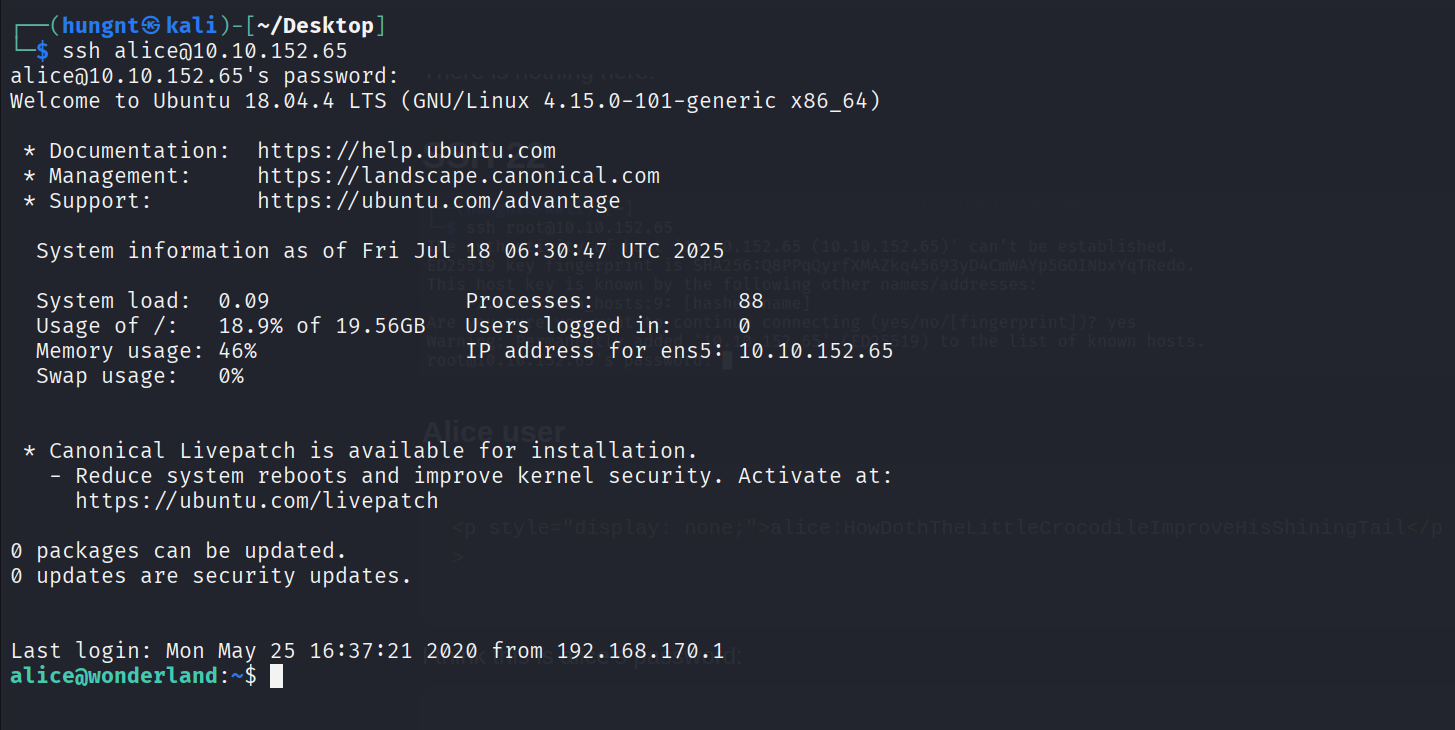Click the last login IP 192.168.170.1
Image resolution: width=1455 pixels, height=730 pixels.
640,651
